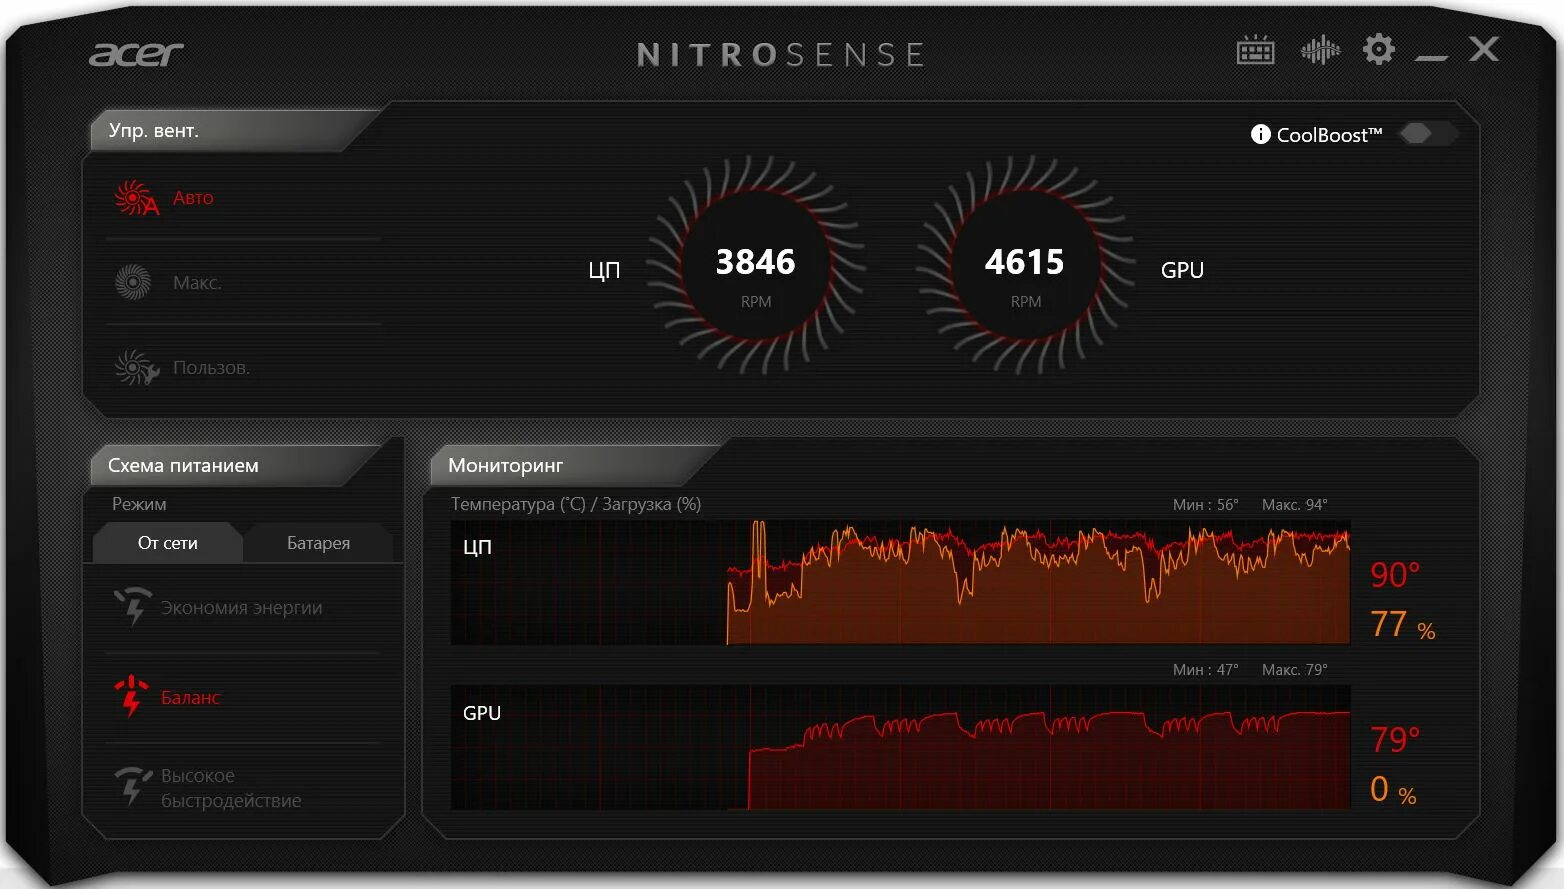The height and width of the screenshot is (889, 1564).
Task: Click the Высокое быстродействие lightning icon
Action: tap(132, 786)
